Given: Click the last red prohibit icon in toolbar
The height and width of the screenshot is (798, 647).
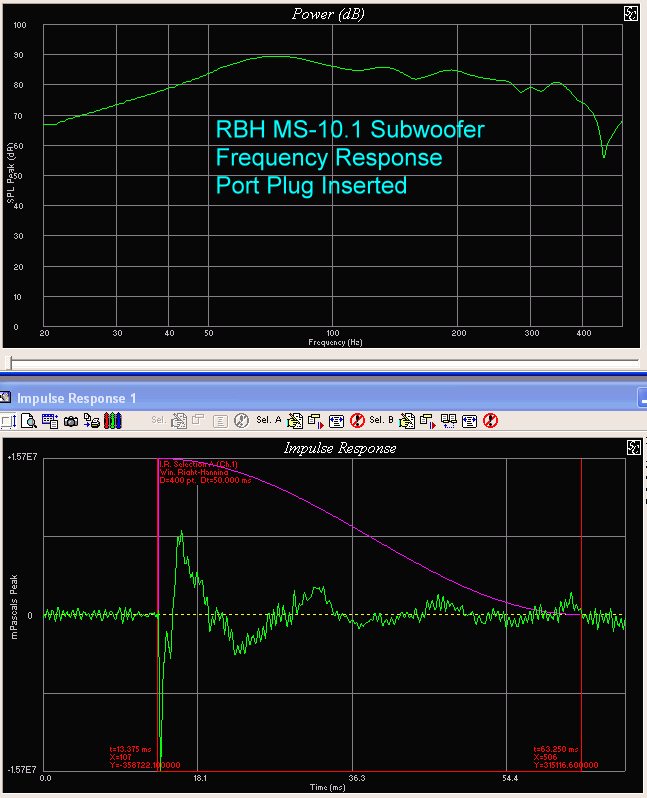Looking at the screenshot, I should 490,421.
